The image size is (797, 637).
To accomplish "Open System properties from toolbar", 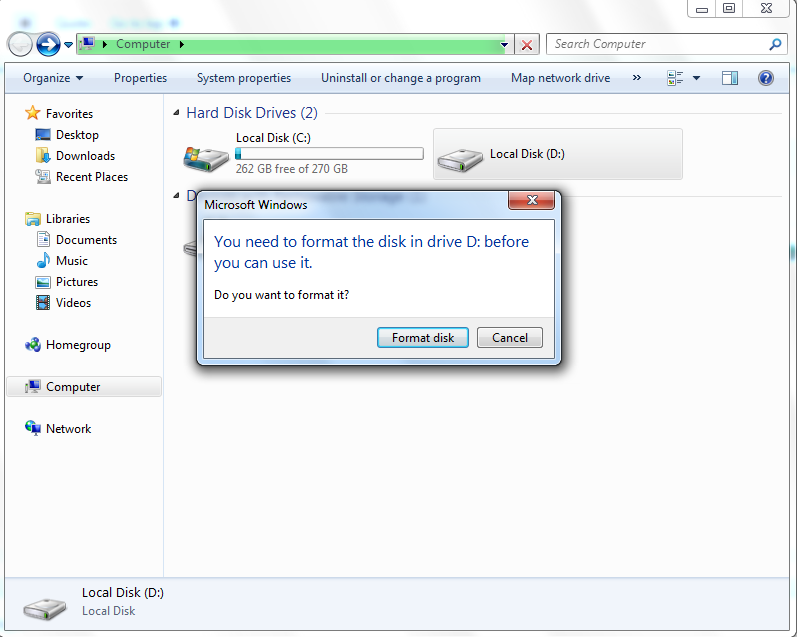I will [244, 78].
